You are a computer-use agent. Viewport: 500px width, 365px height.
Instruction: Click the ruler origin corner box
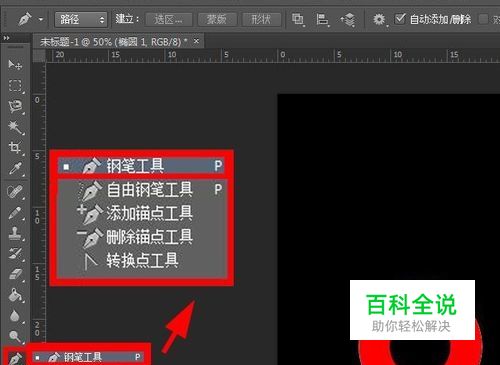39,55
